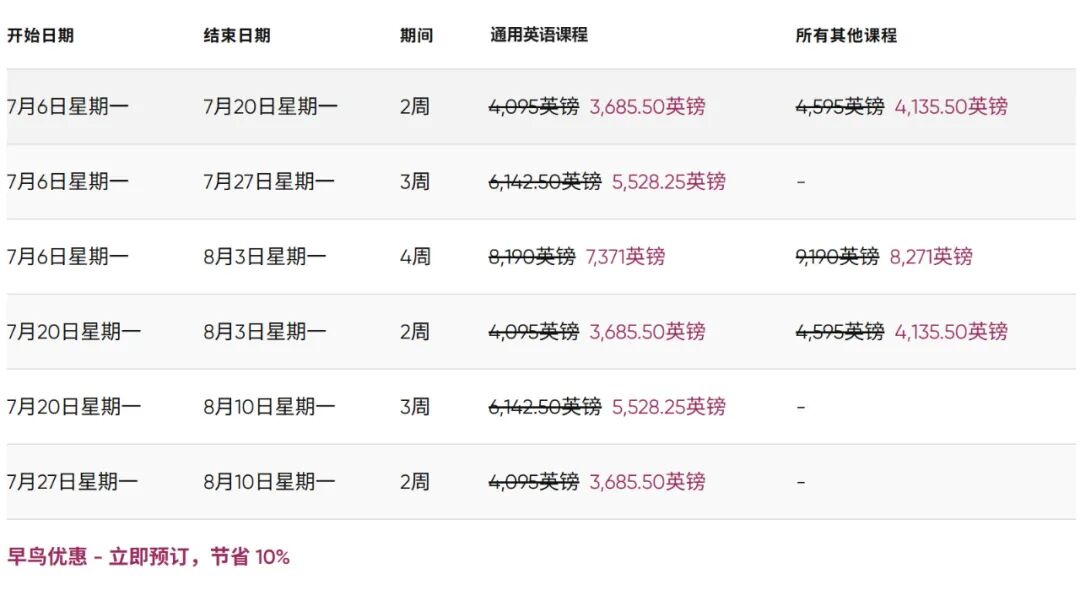Click the 早鸟优惠 立即预订 promo text

pyautogui.click(x=148, y=557)
